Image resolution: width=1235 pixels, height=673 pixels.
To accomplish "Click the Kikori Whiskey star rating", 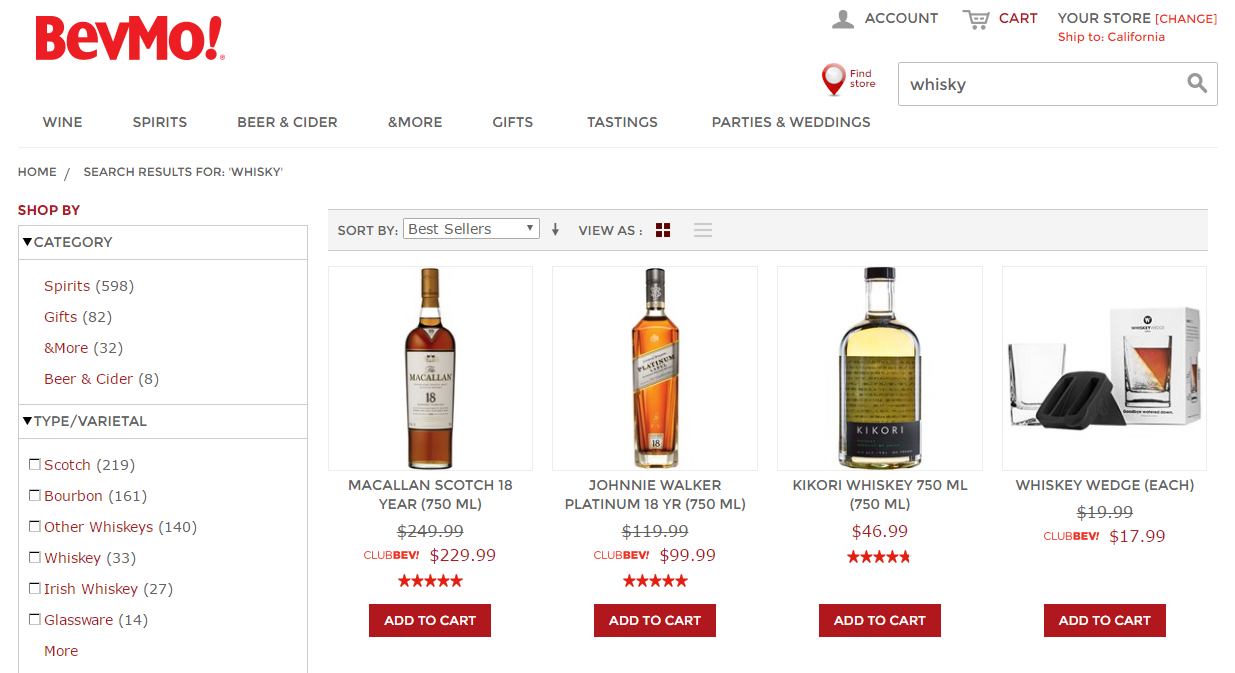I will pos(879,557).
